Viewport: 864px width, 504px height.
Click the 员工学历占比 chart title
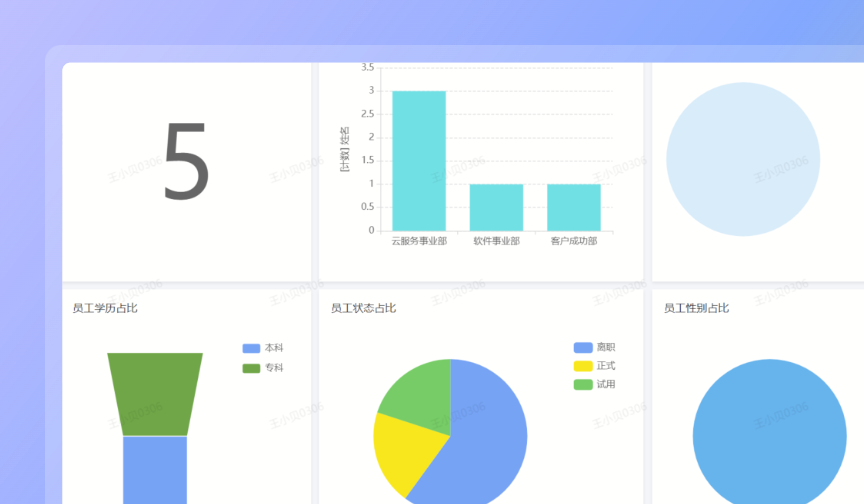point(105,308)
